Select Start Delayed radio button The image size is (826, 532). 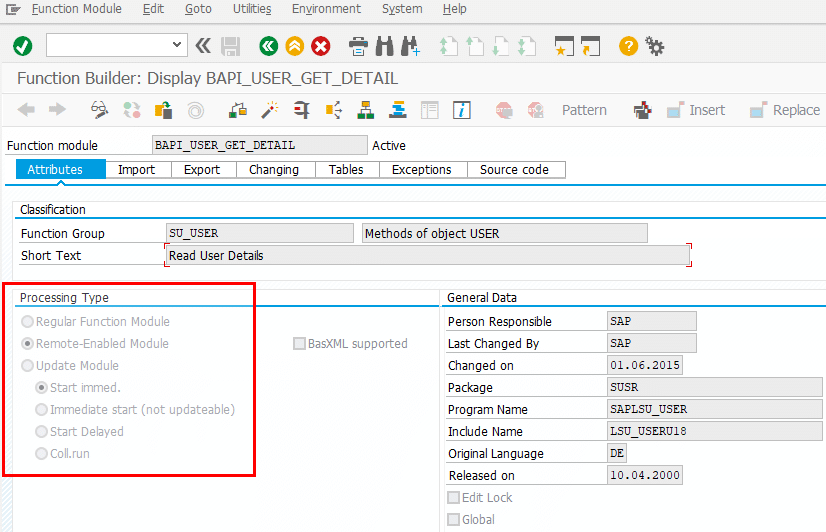pos(41,431)
